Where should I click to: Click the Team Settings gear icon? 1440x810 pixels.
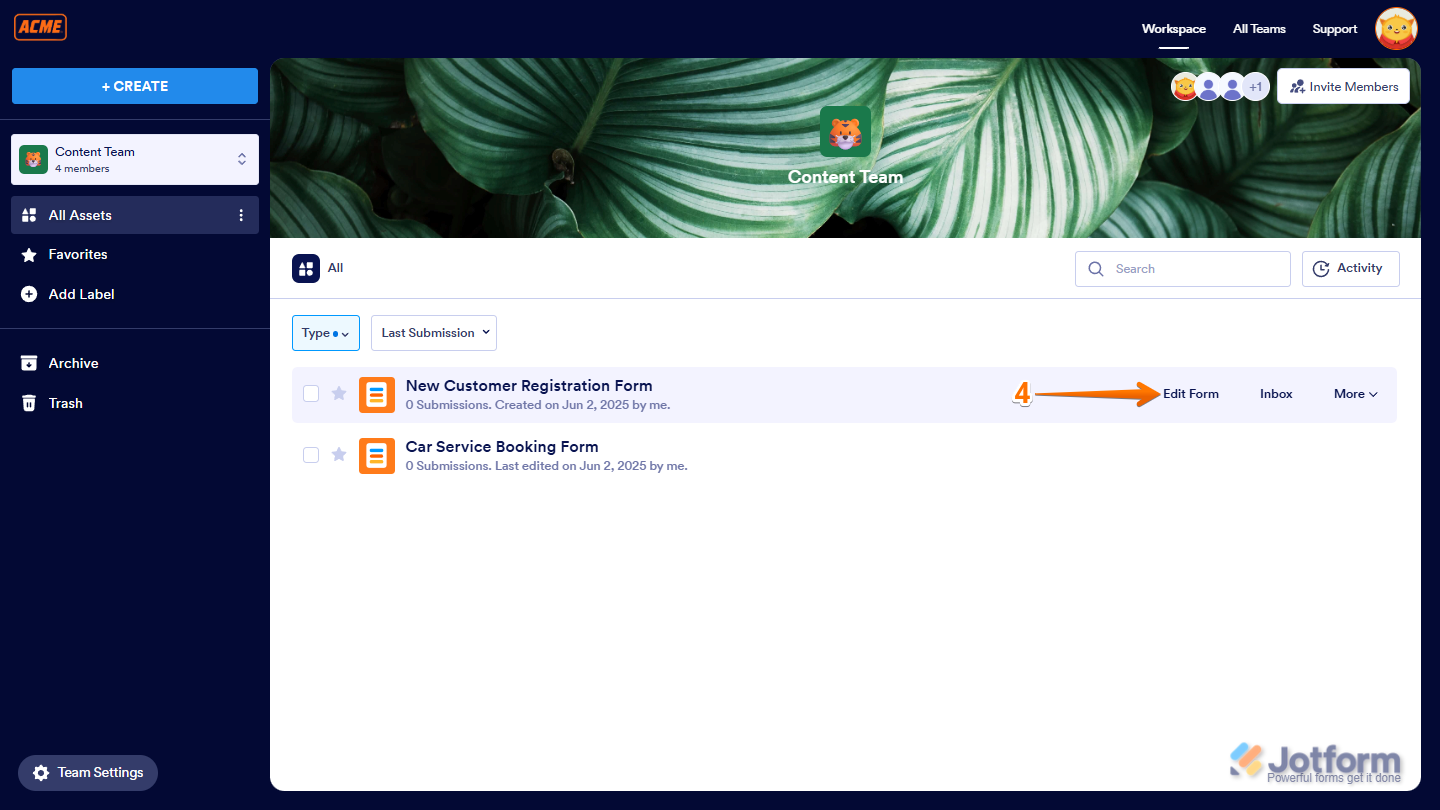[41, 772]
